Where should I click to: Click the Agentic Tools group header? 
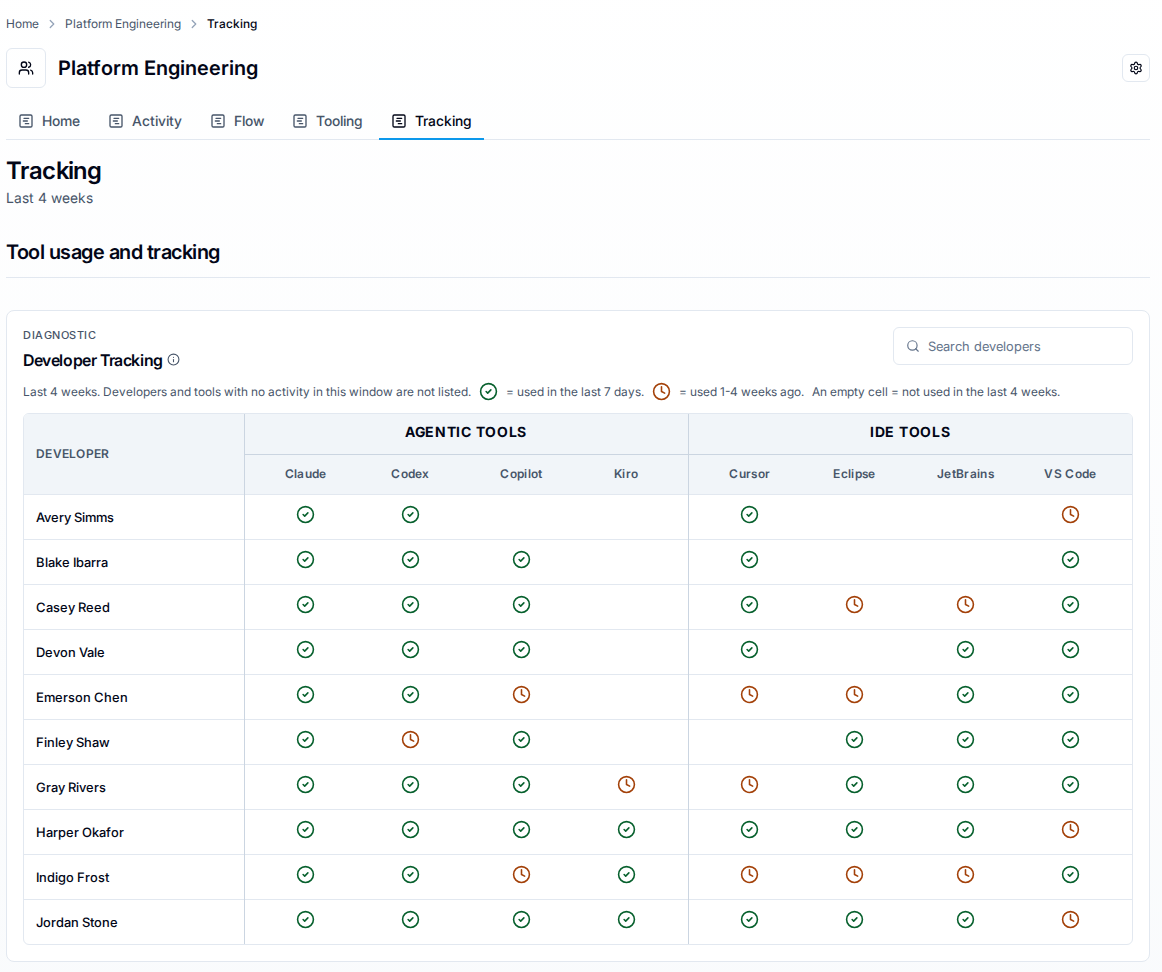[x=465, y=433]
